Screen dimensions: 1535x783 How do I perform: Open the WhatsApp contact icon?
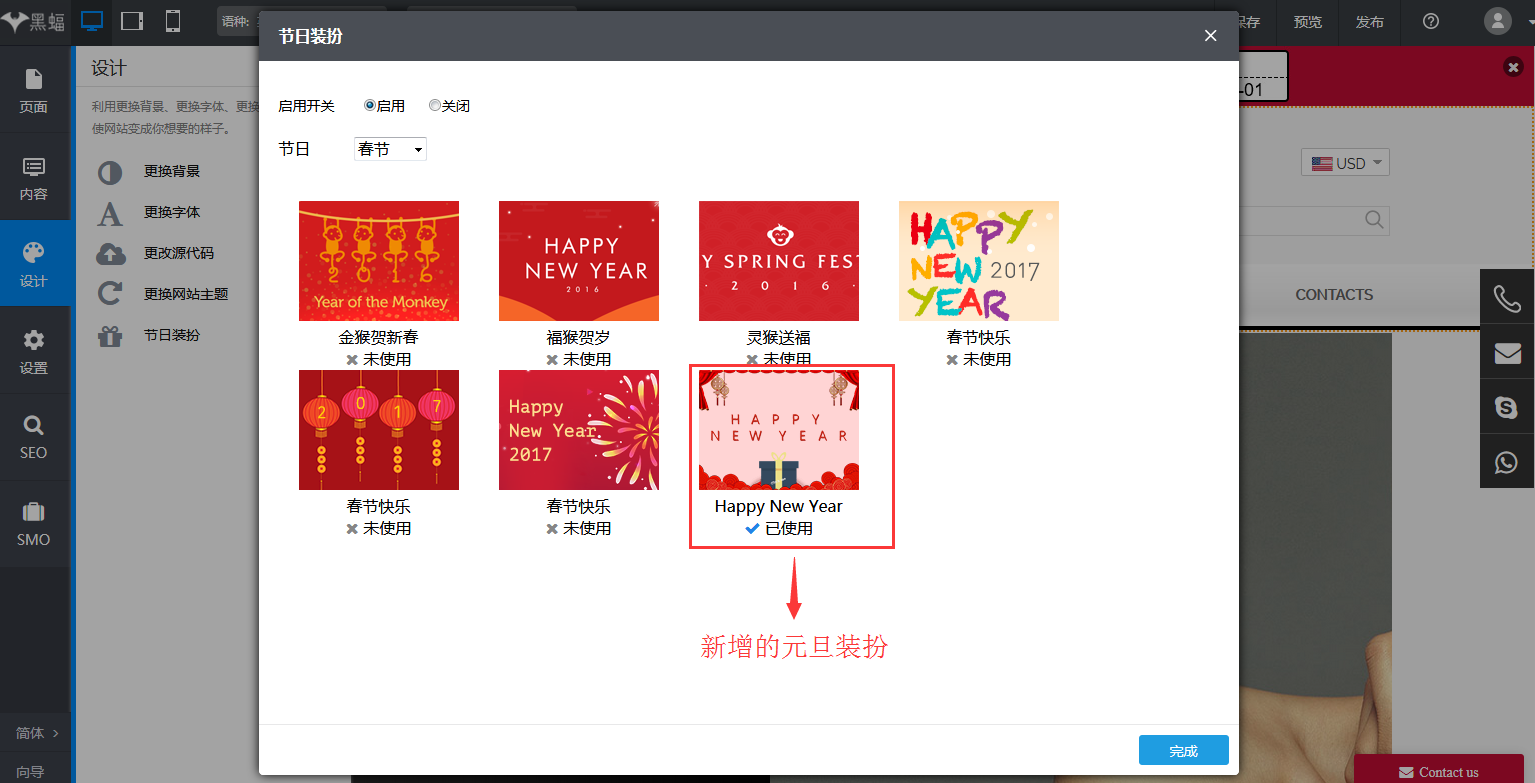(1506, 462)
